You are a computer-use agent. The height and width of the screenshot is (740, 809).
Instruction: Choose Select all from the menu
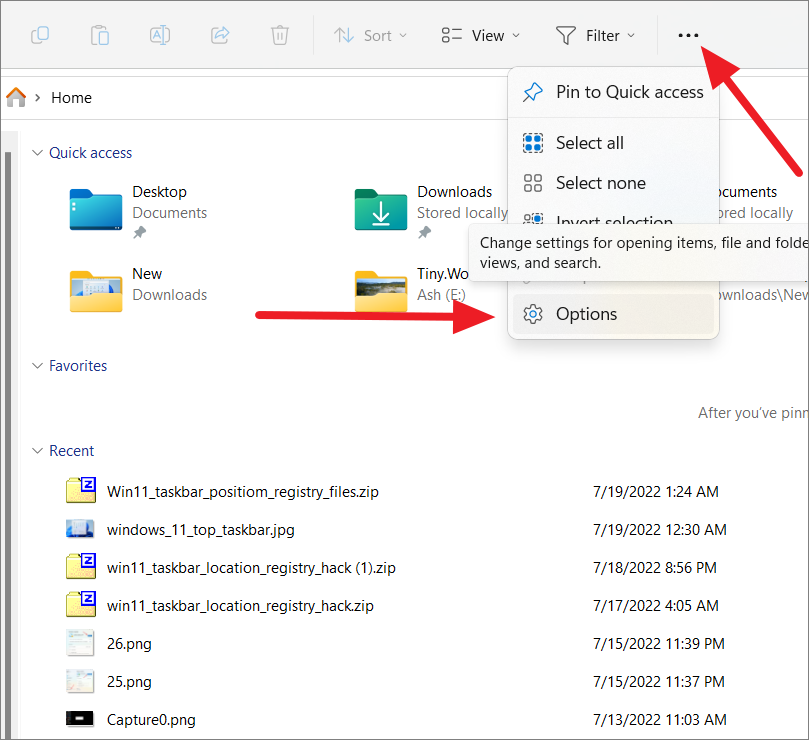click(588, 142)
